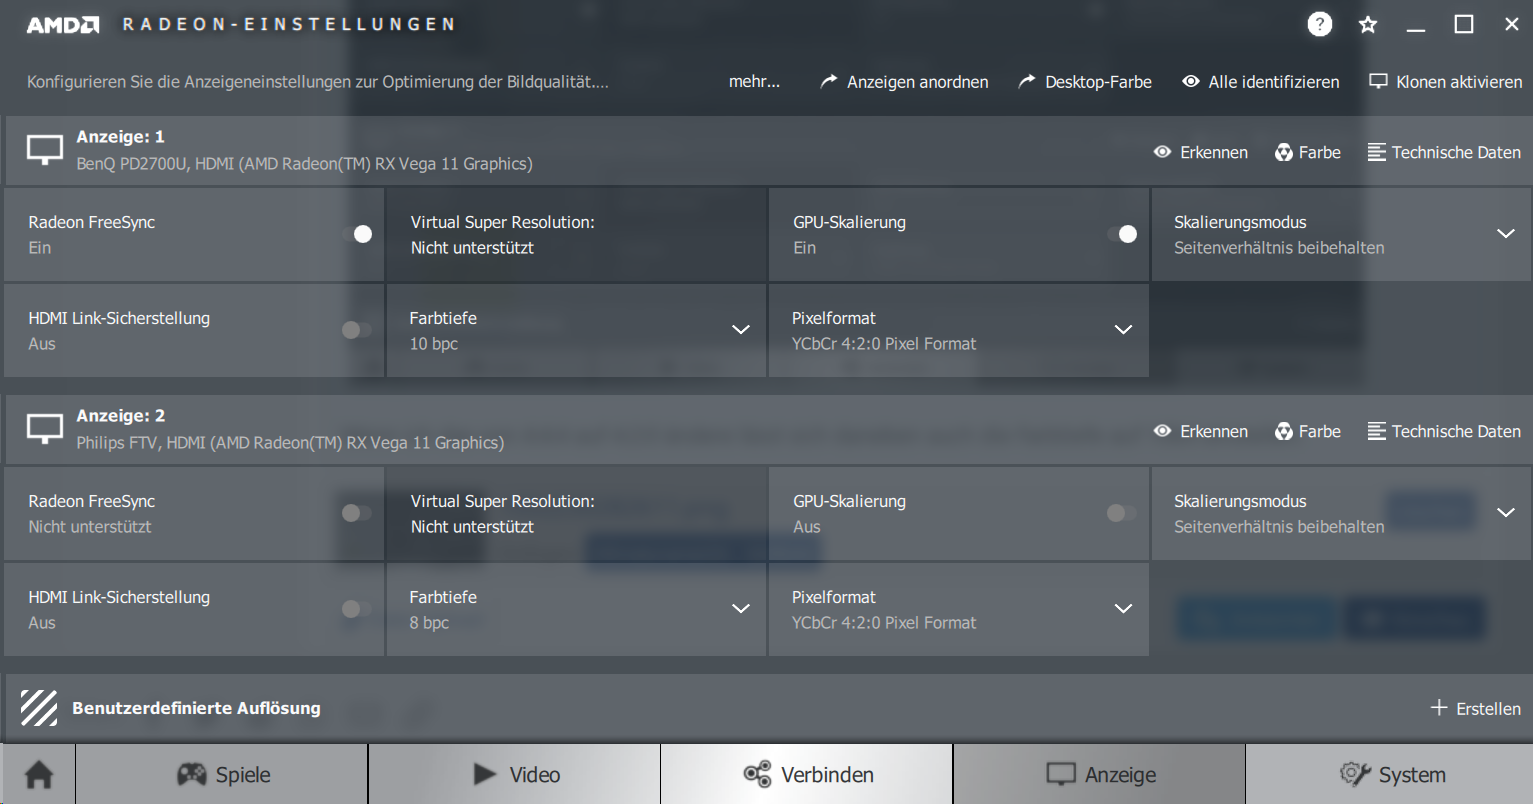
Task: Open Pixelformat dropdown for Anzeige 2
Action: [1123, 609]
